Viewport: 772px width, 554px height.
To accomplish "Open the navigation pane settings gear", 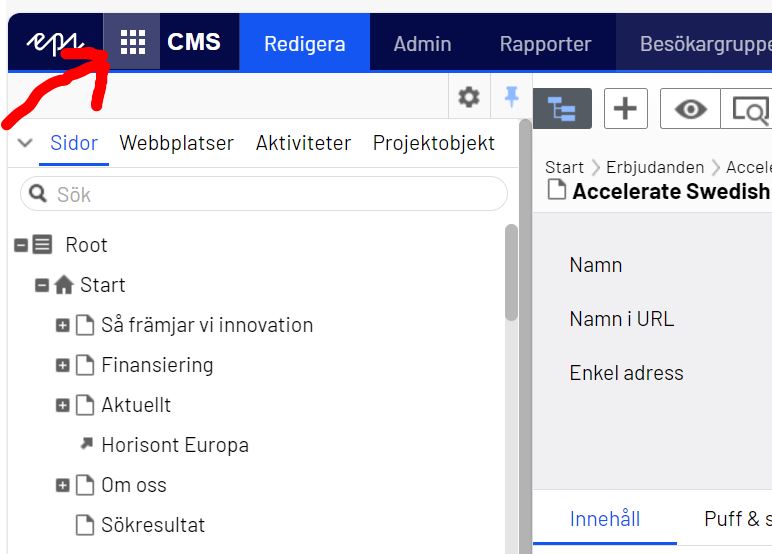I will tap(468, 97).
